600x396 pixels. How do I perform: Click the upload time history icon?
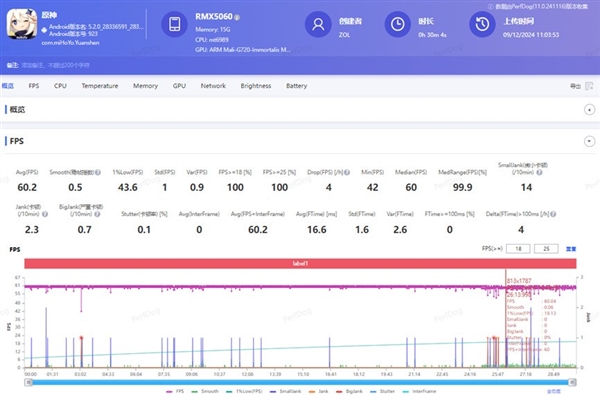tap(482, 24)
